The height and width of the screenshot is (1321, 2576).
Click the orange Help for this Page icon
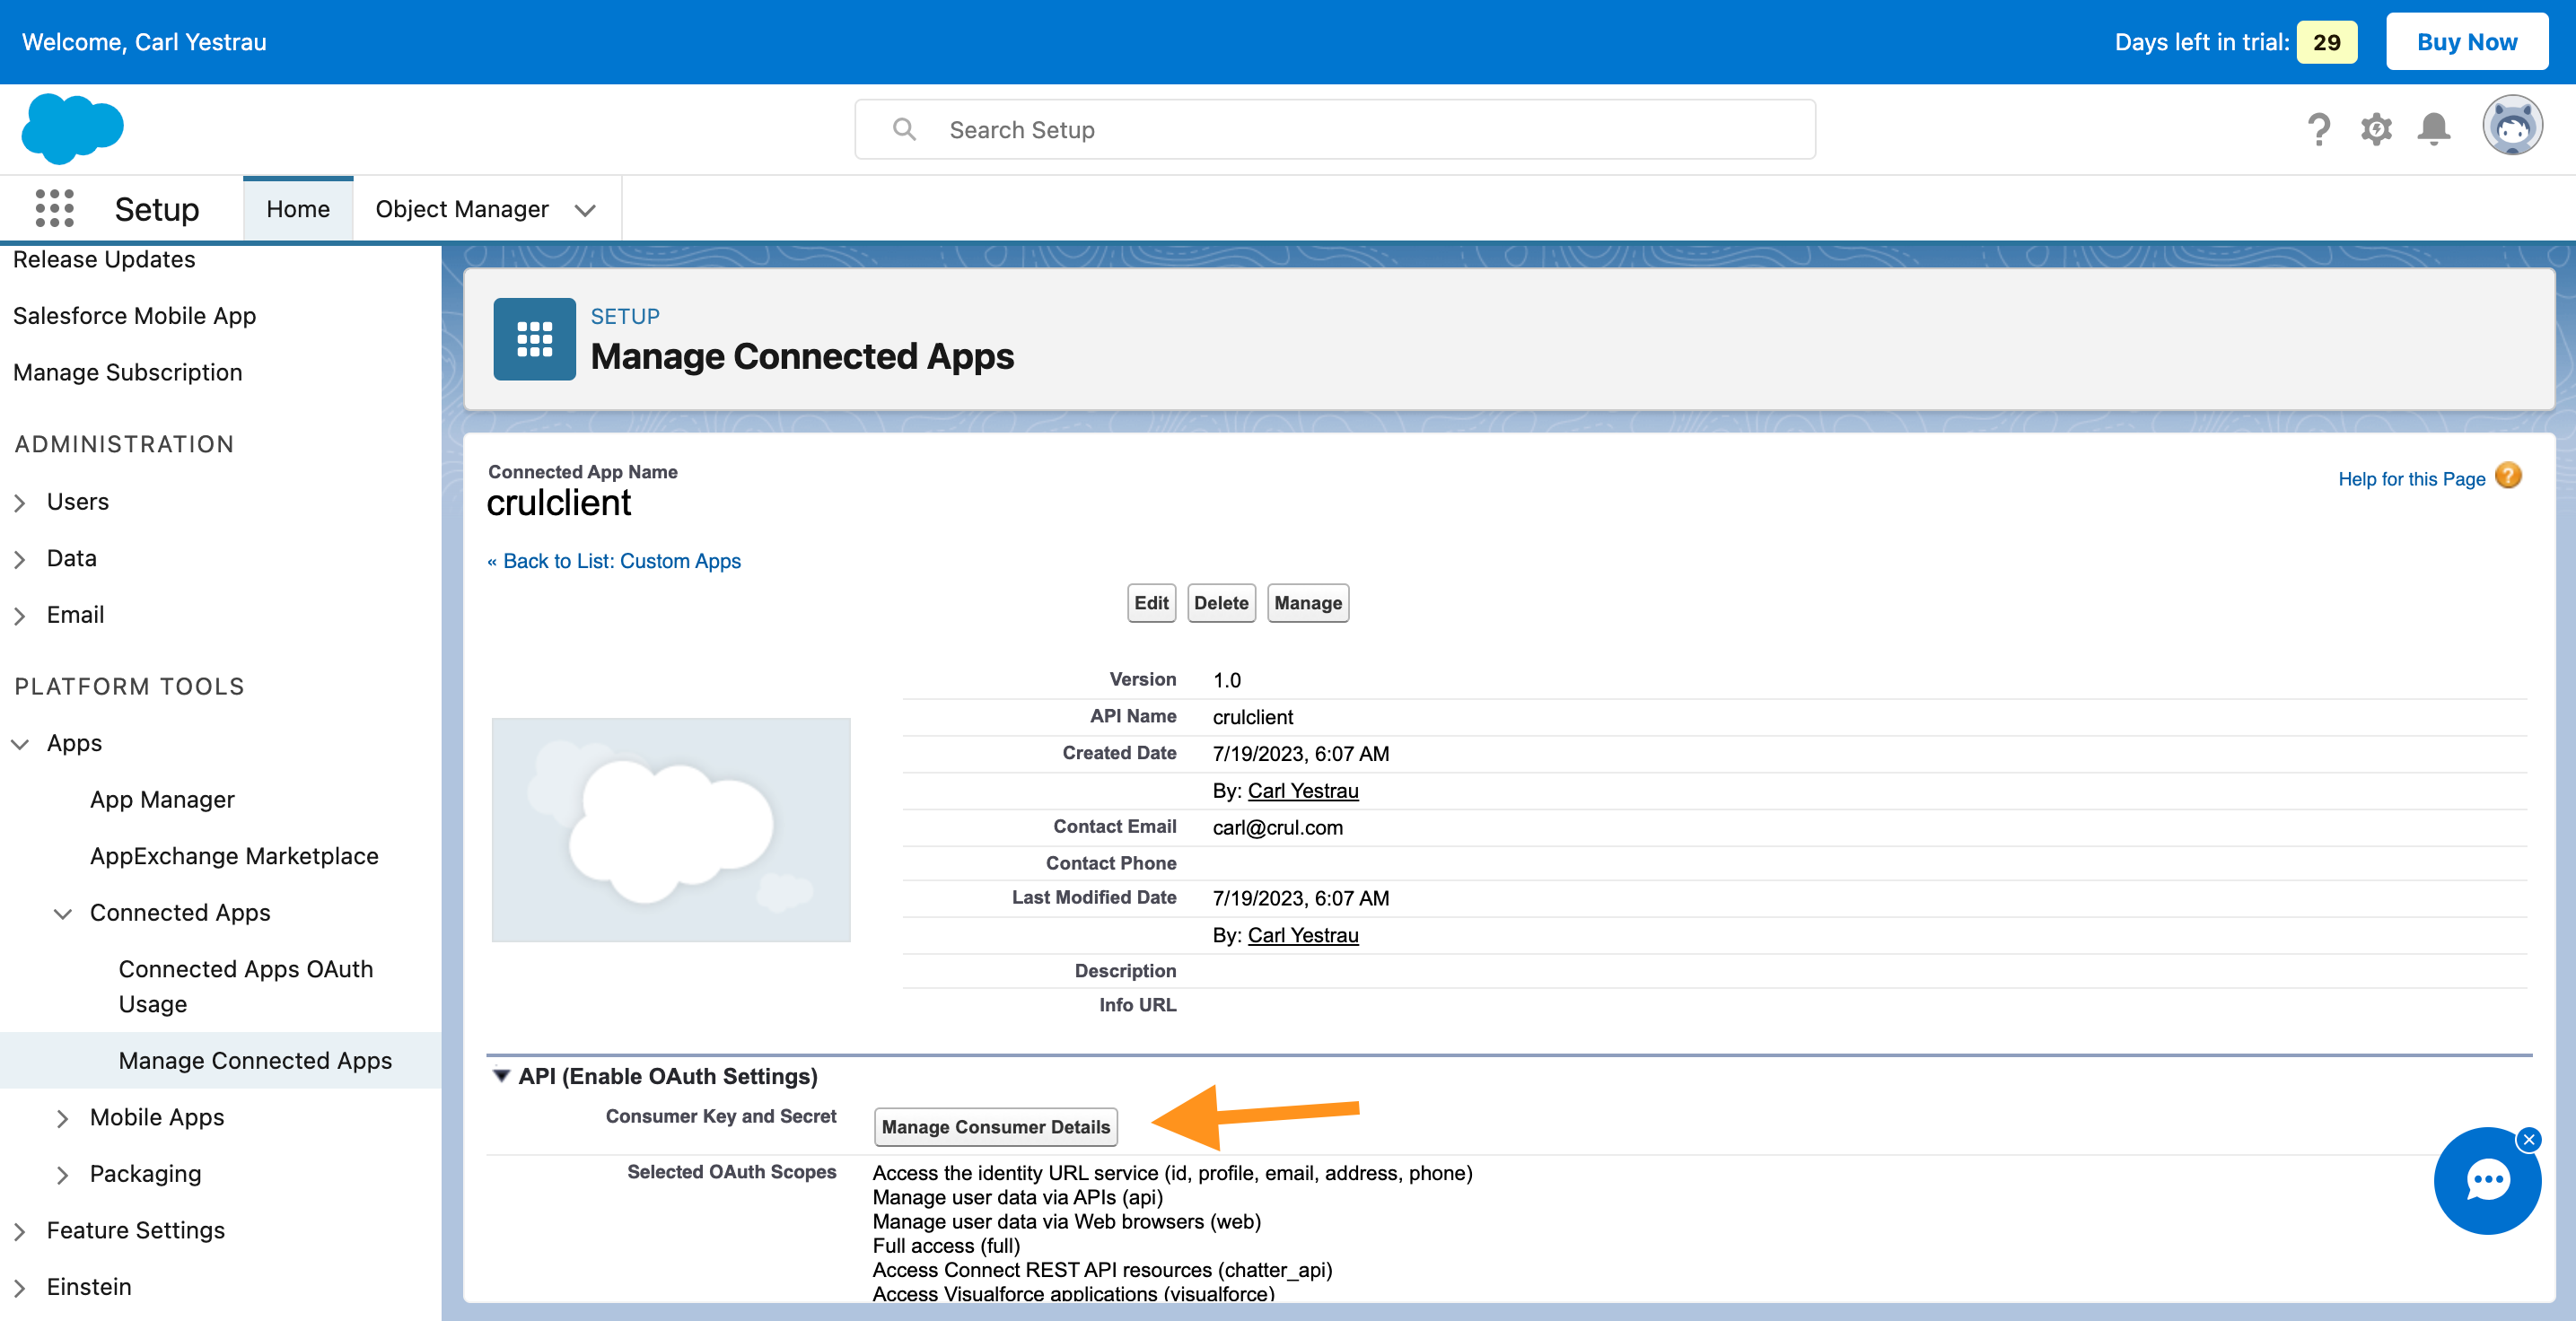[2508, 476]
